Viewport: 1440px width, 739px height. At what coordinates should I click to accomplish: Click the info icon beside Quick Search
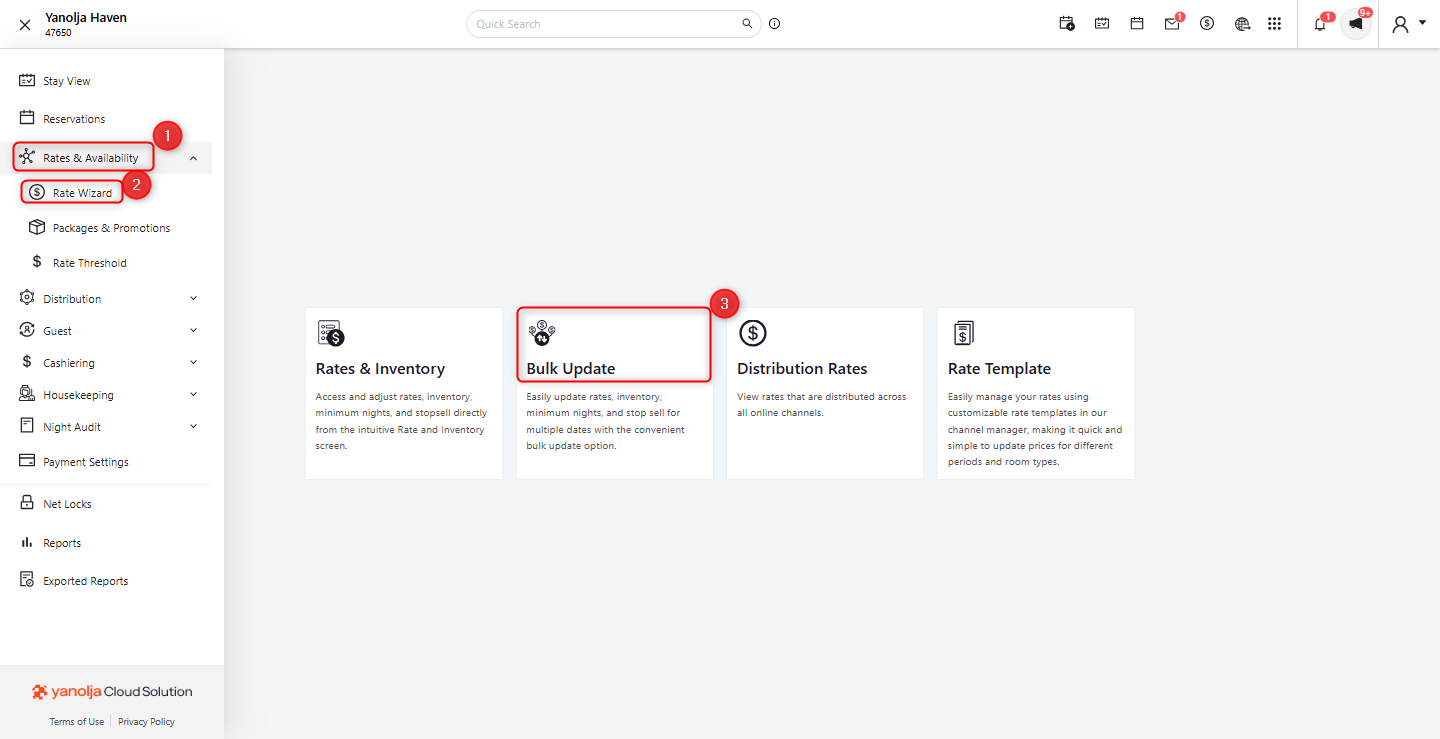(775, 24)
